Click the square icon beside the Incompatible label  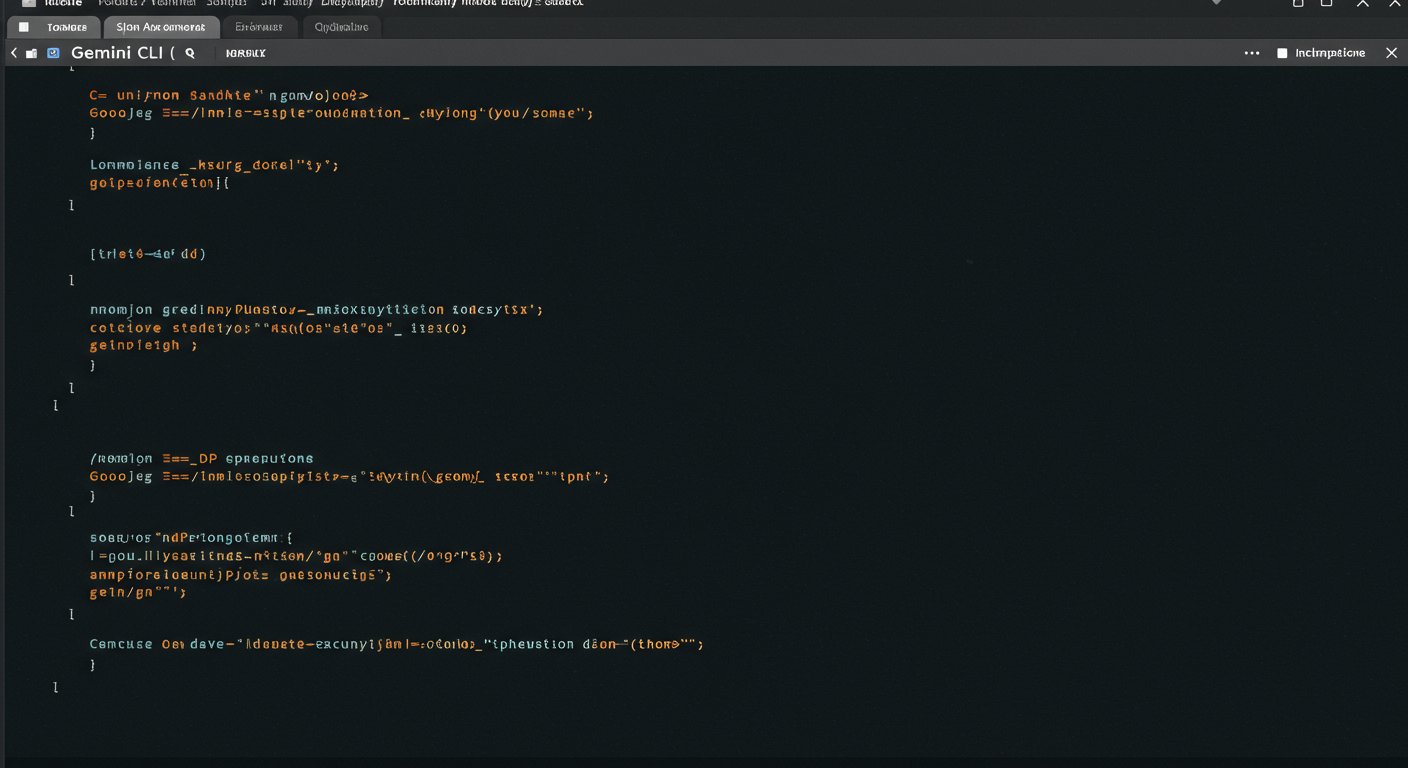click(x=1283, y=52)
